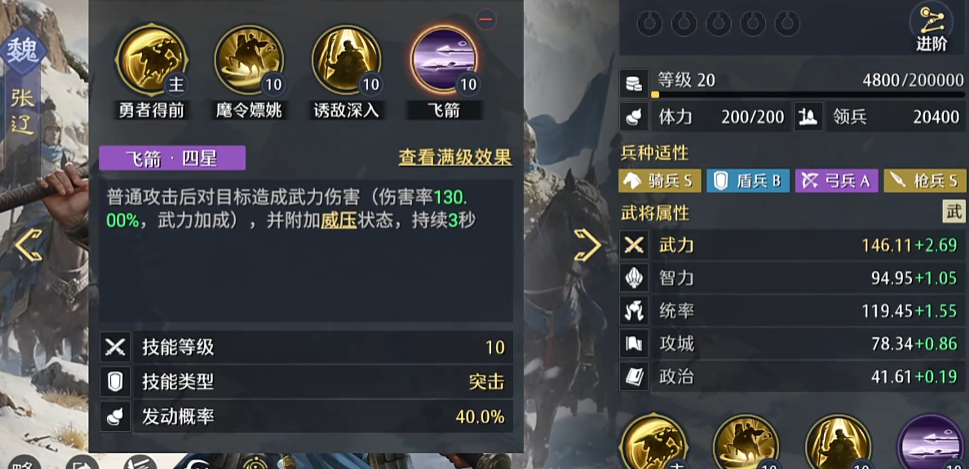Toggle the 武 attribute view button
Viewport: 969px width, 469px height.
click(953, 211)
